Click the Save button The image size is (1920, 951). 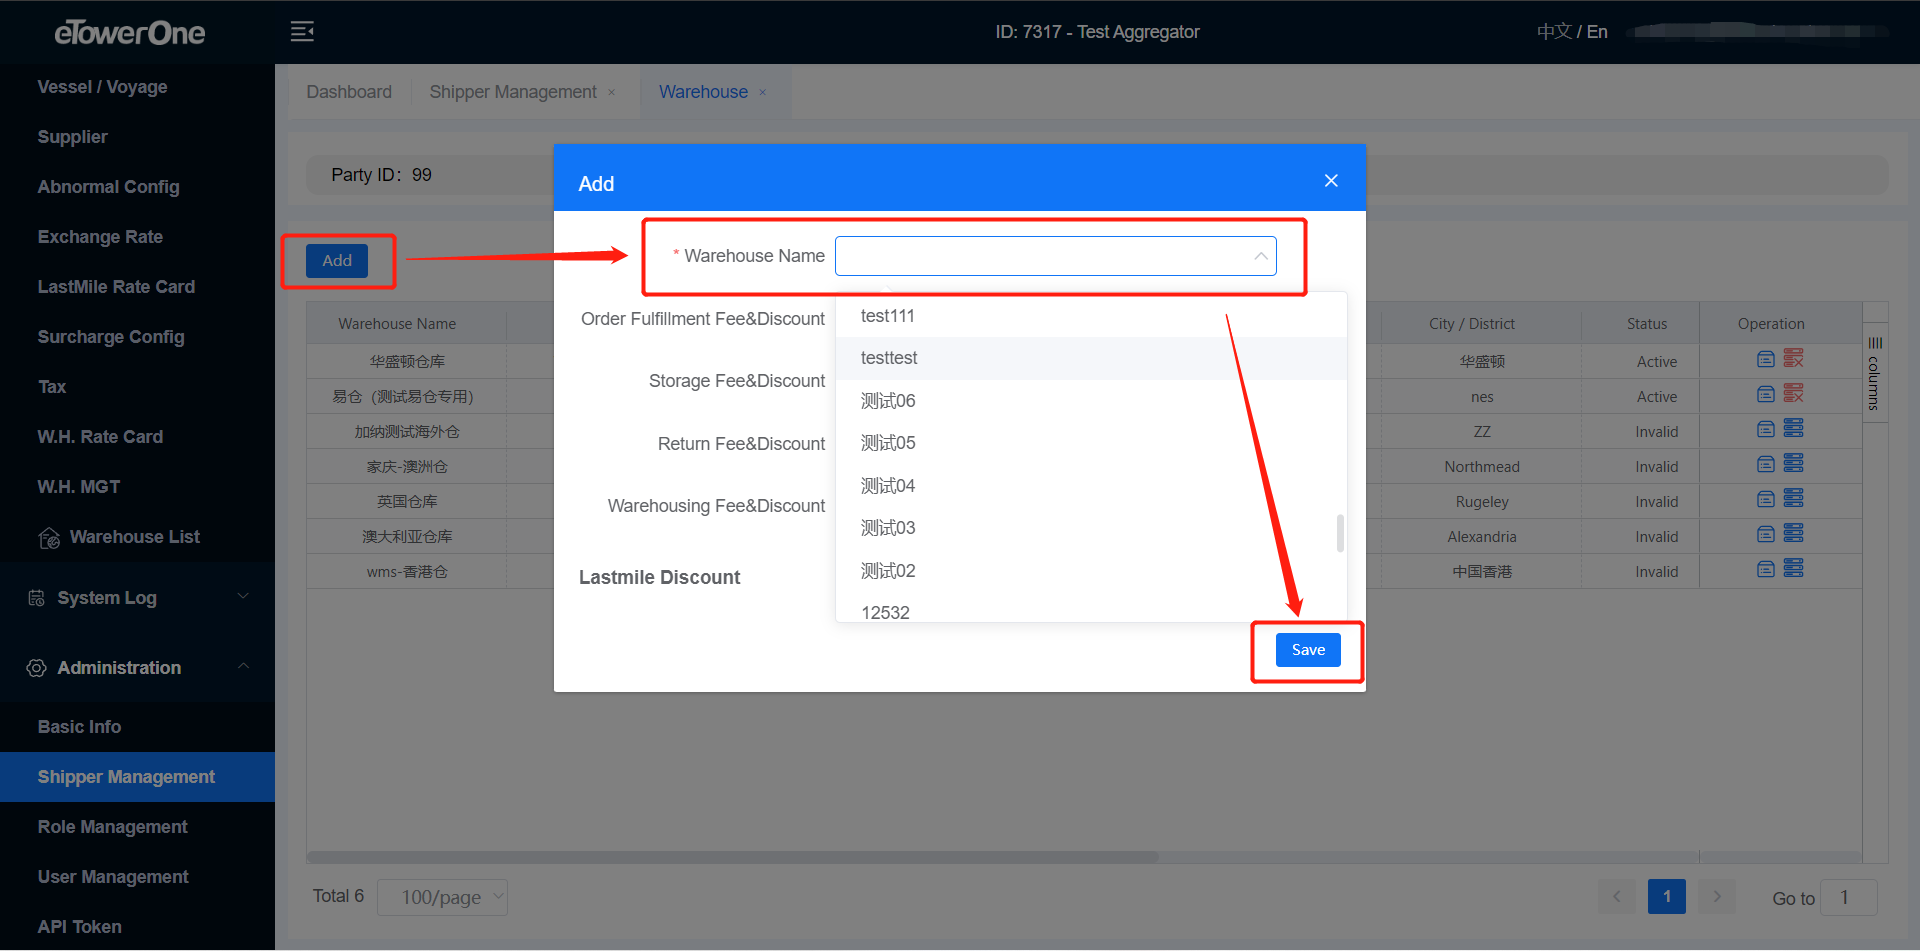point(1307,650)
